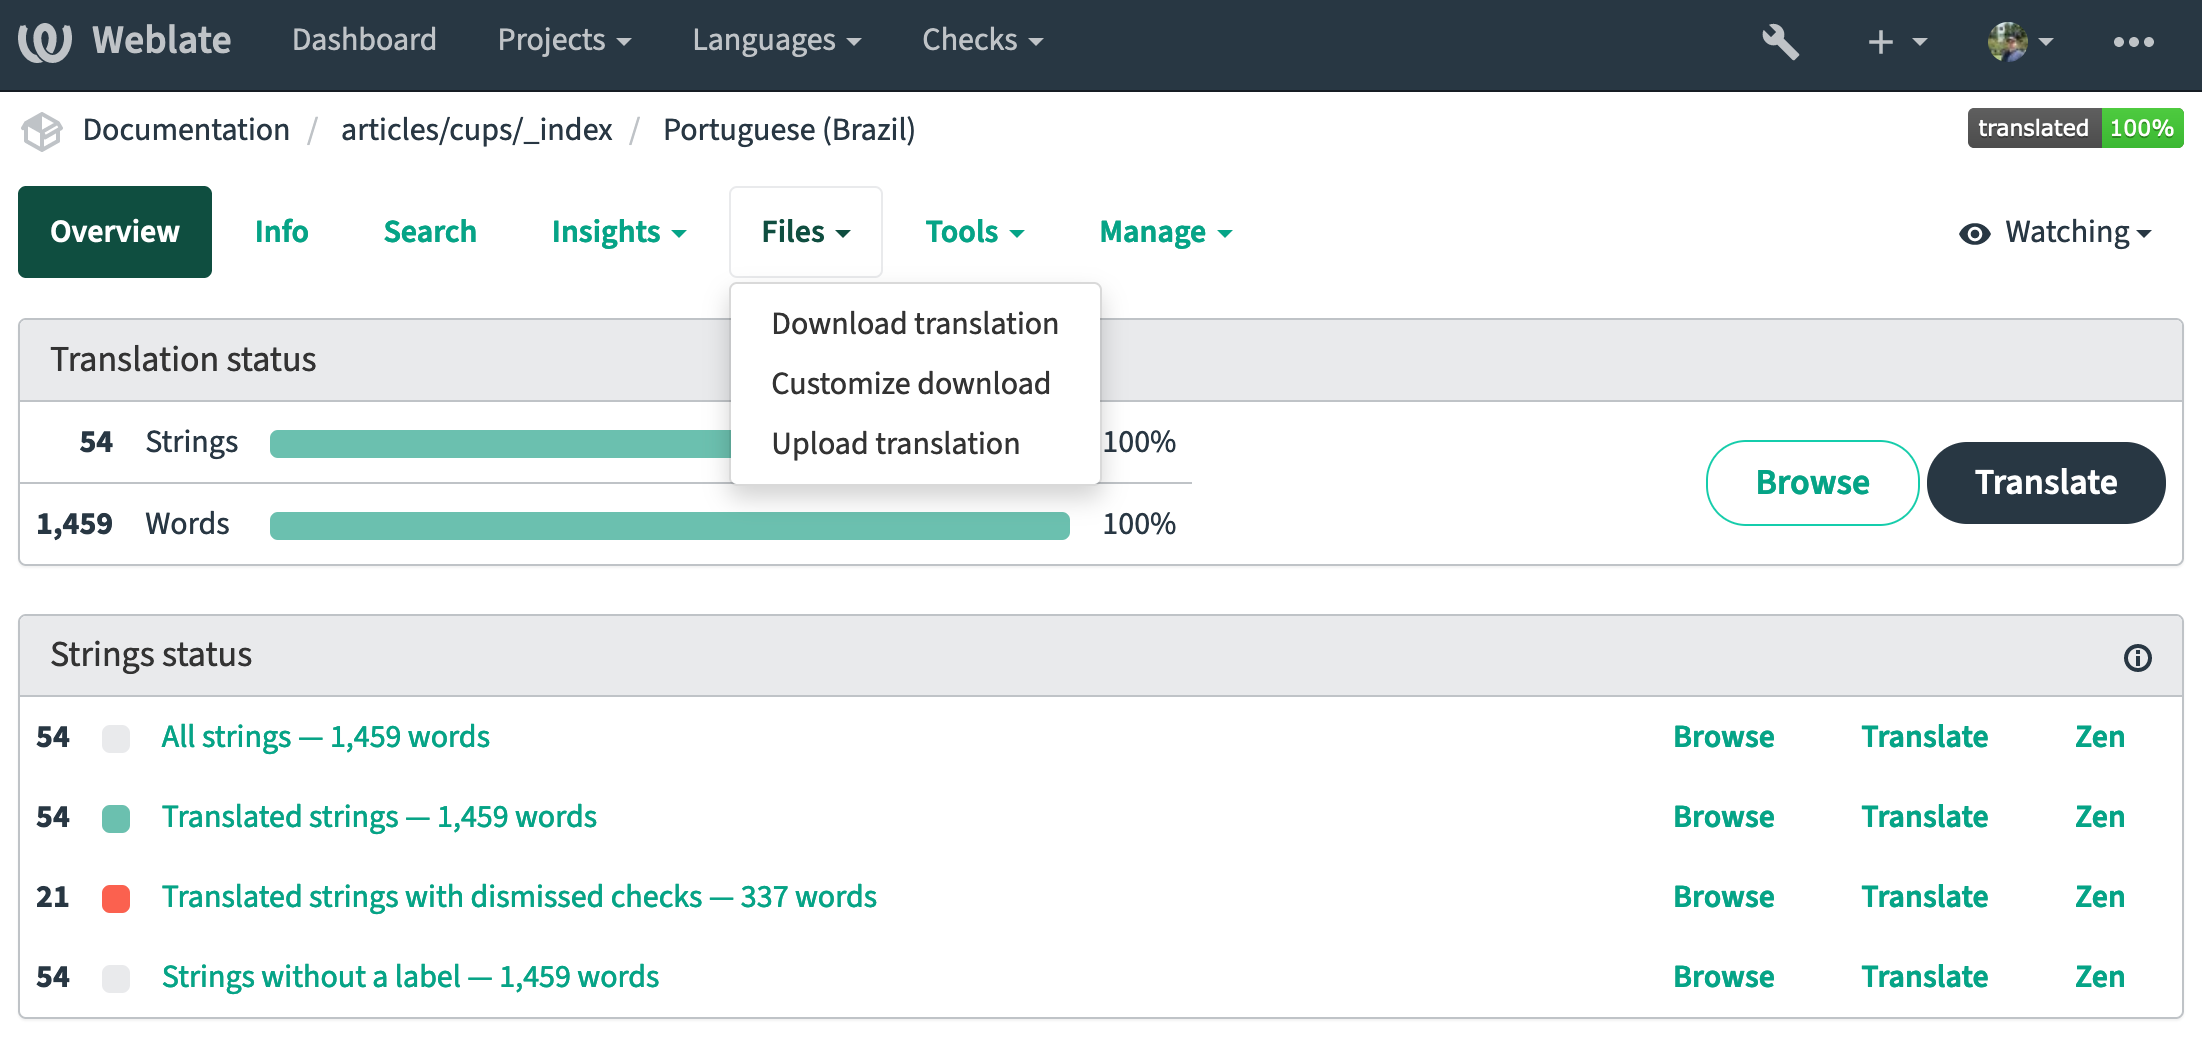Click the three-dots more menu icon
The width and height of the screenshot is (2202, 1062).
click(2133, 42)
